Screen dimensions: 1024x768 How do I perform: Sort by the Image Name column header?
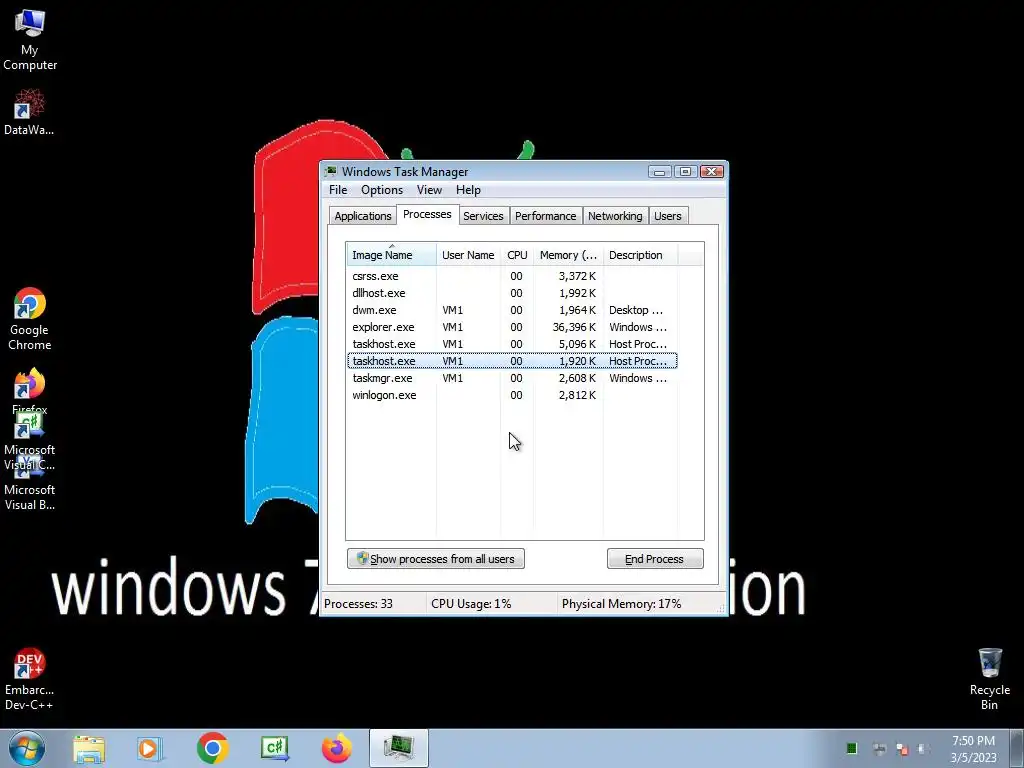(391, 255)
